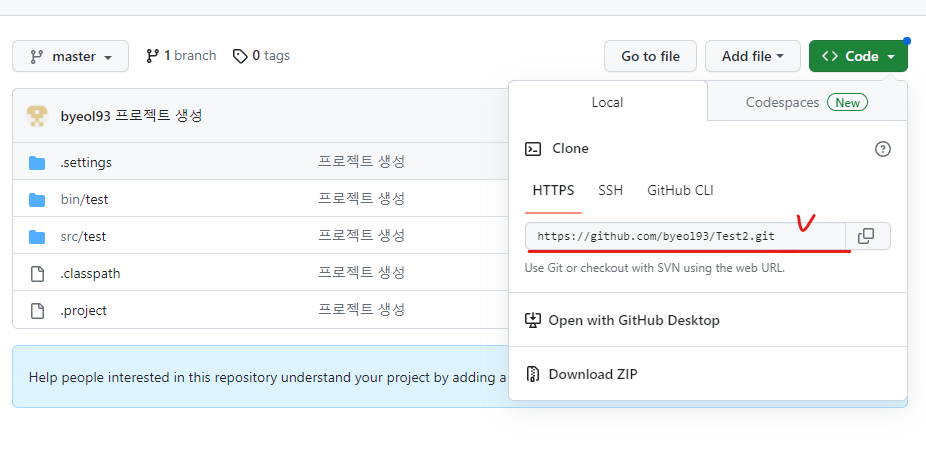Click the .project row commit message
The height and width of the screenshot is (458, 926).
pos(361,309)
